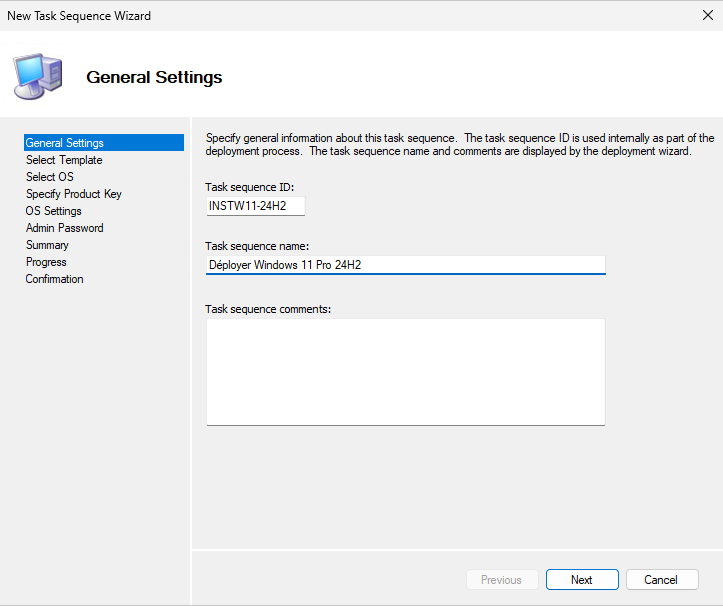Image resolution: width=723 pixels, height=606 pixels.
Task: Click the Task sequence comments label
Action: pyautogui.click(x=268, y=309)
